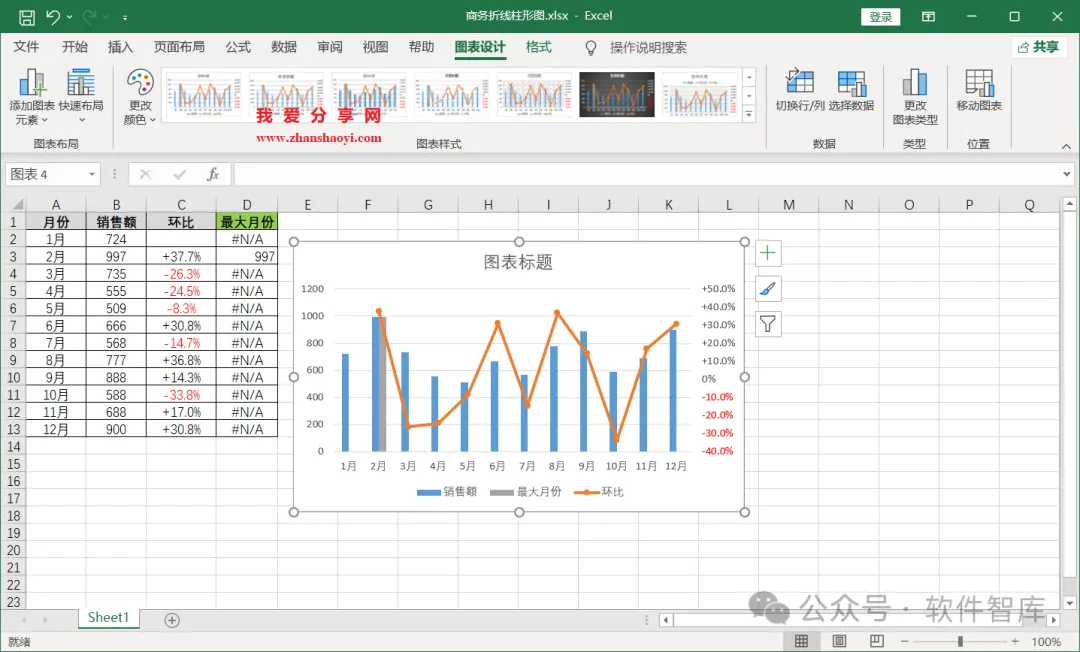
Task: Open Customize Quick Access Toolbar dropdown
Action: [x=125, y=17]
